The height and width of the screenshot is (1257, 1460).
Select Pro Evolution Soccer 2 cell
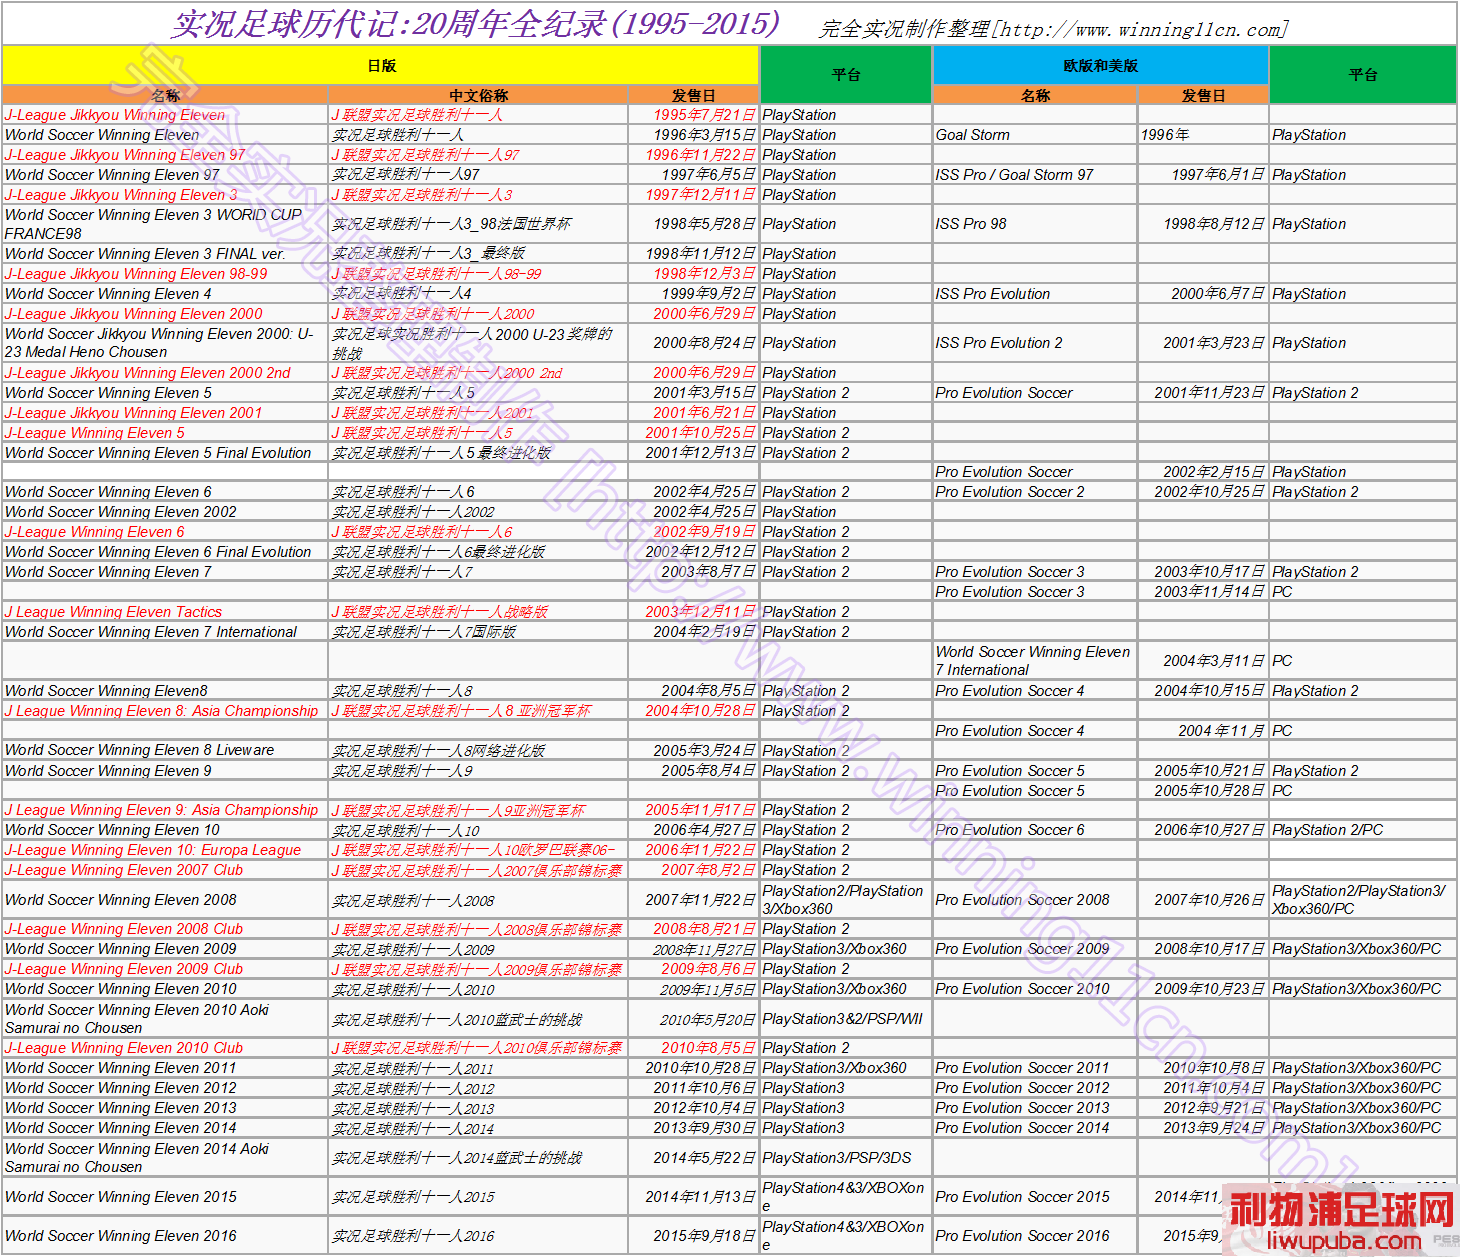pyautogui.click(x=1034, y=492)
